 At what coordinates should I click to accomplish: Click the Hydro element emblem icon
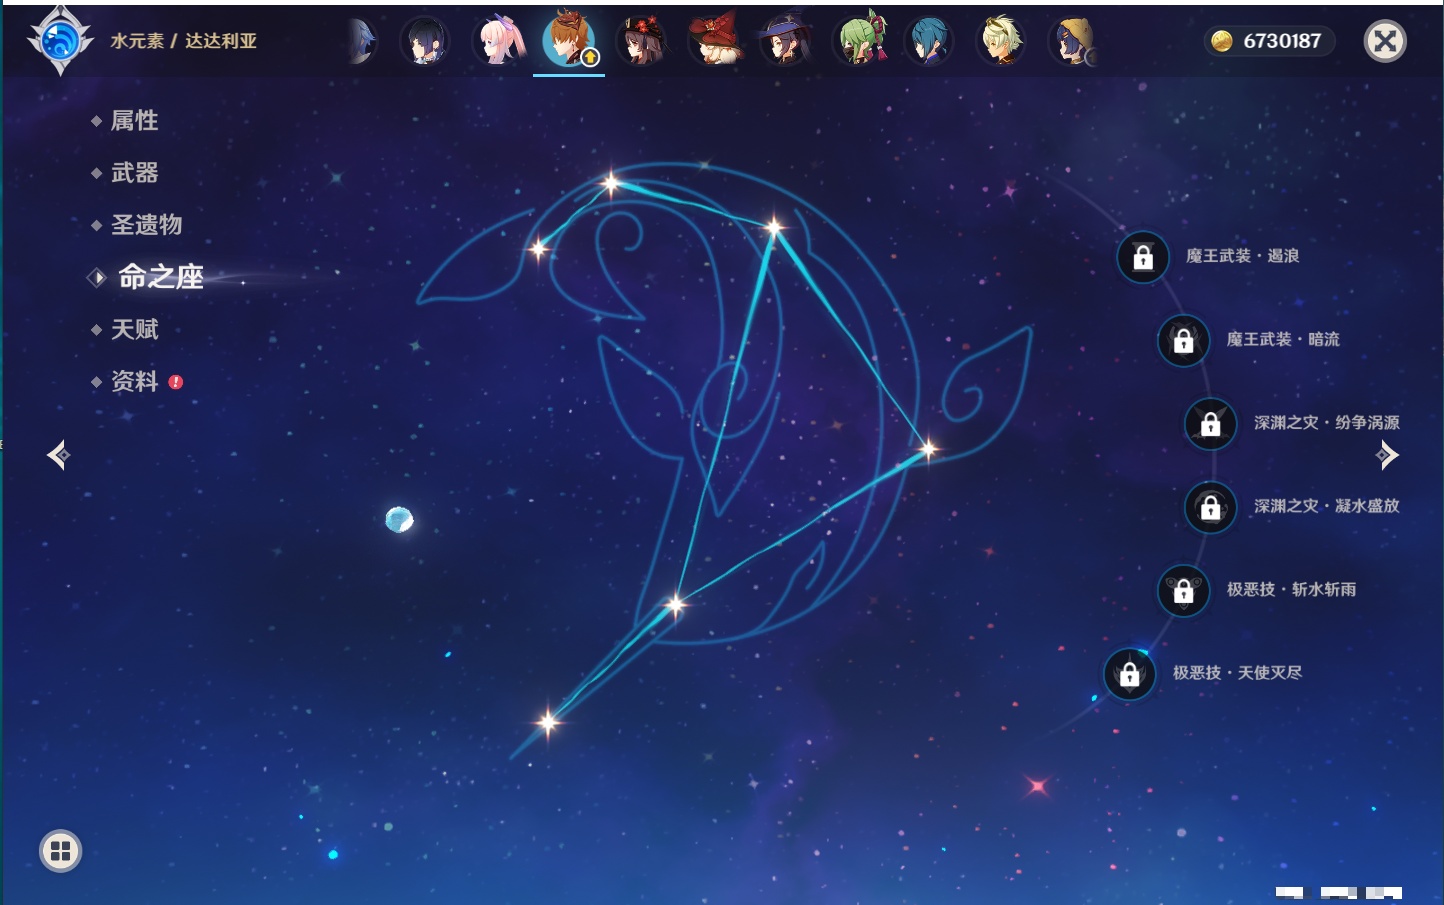click(60, 41)
